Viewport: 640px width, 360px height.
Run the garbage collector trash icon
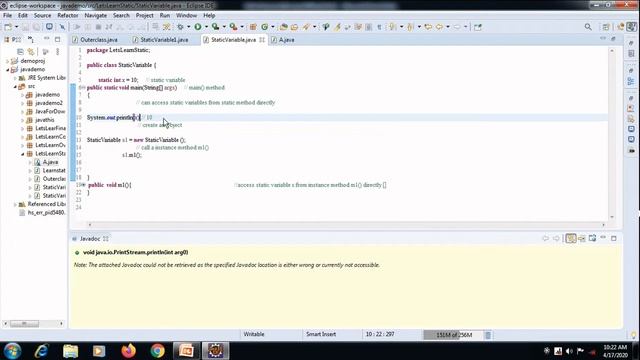click(x=488, y=335)
